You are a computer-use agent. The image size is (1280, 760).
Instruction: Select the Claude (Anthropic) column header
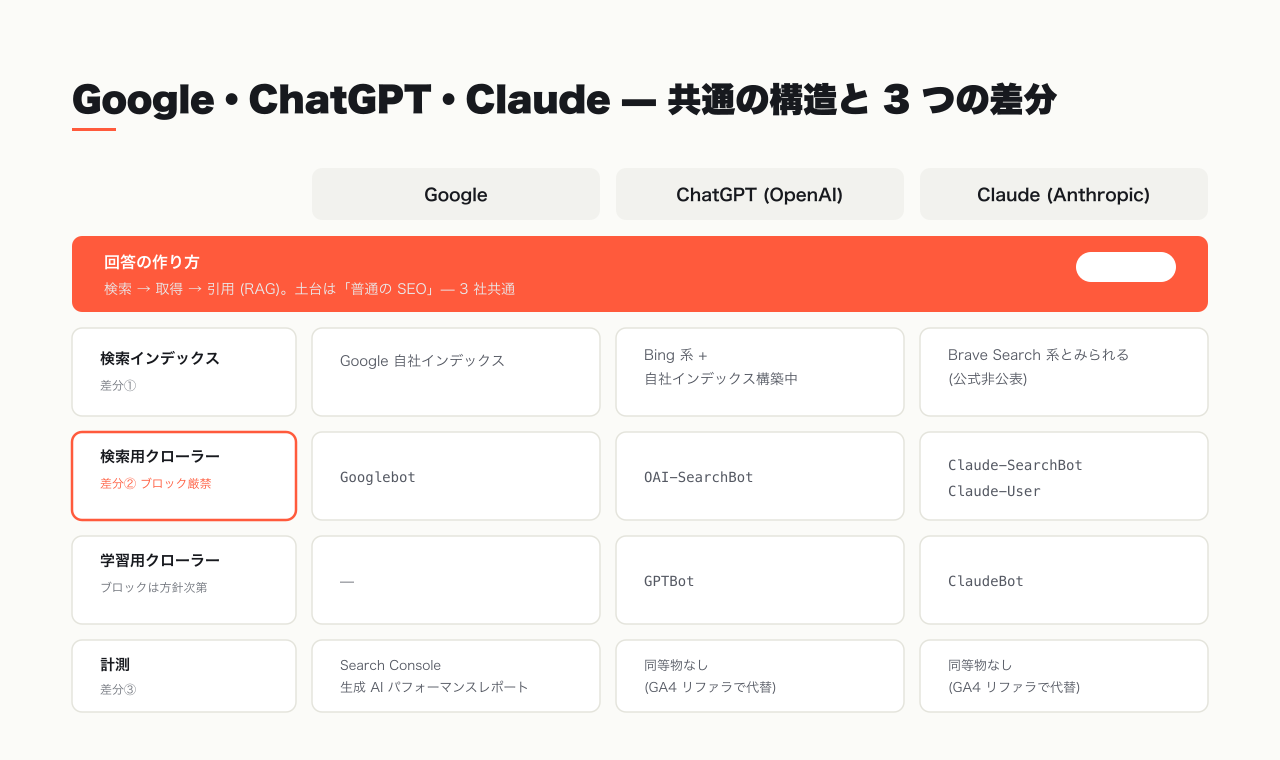[1064, 194]
